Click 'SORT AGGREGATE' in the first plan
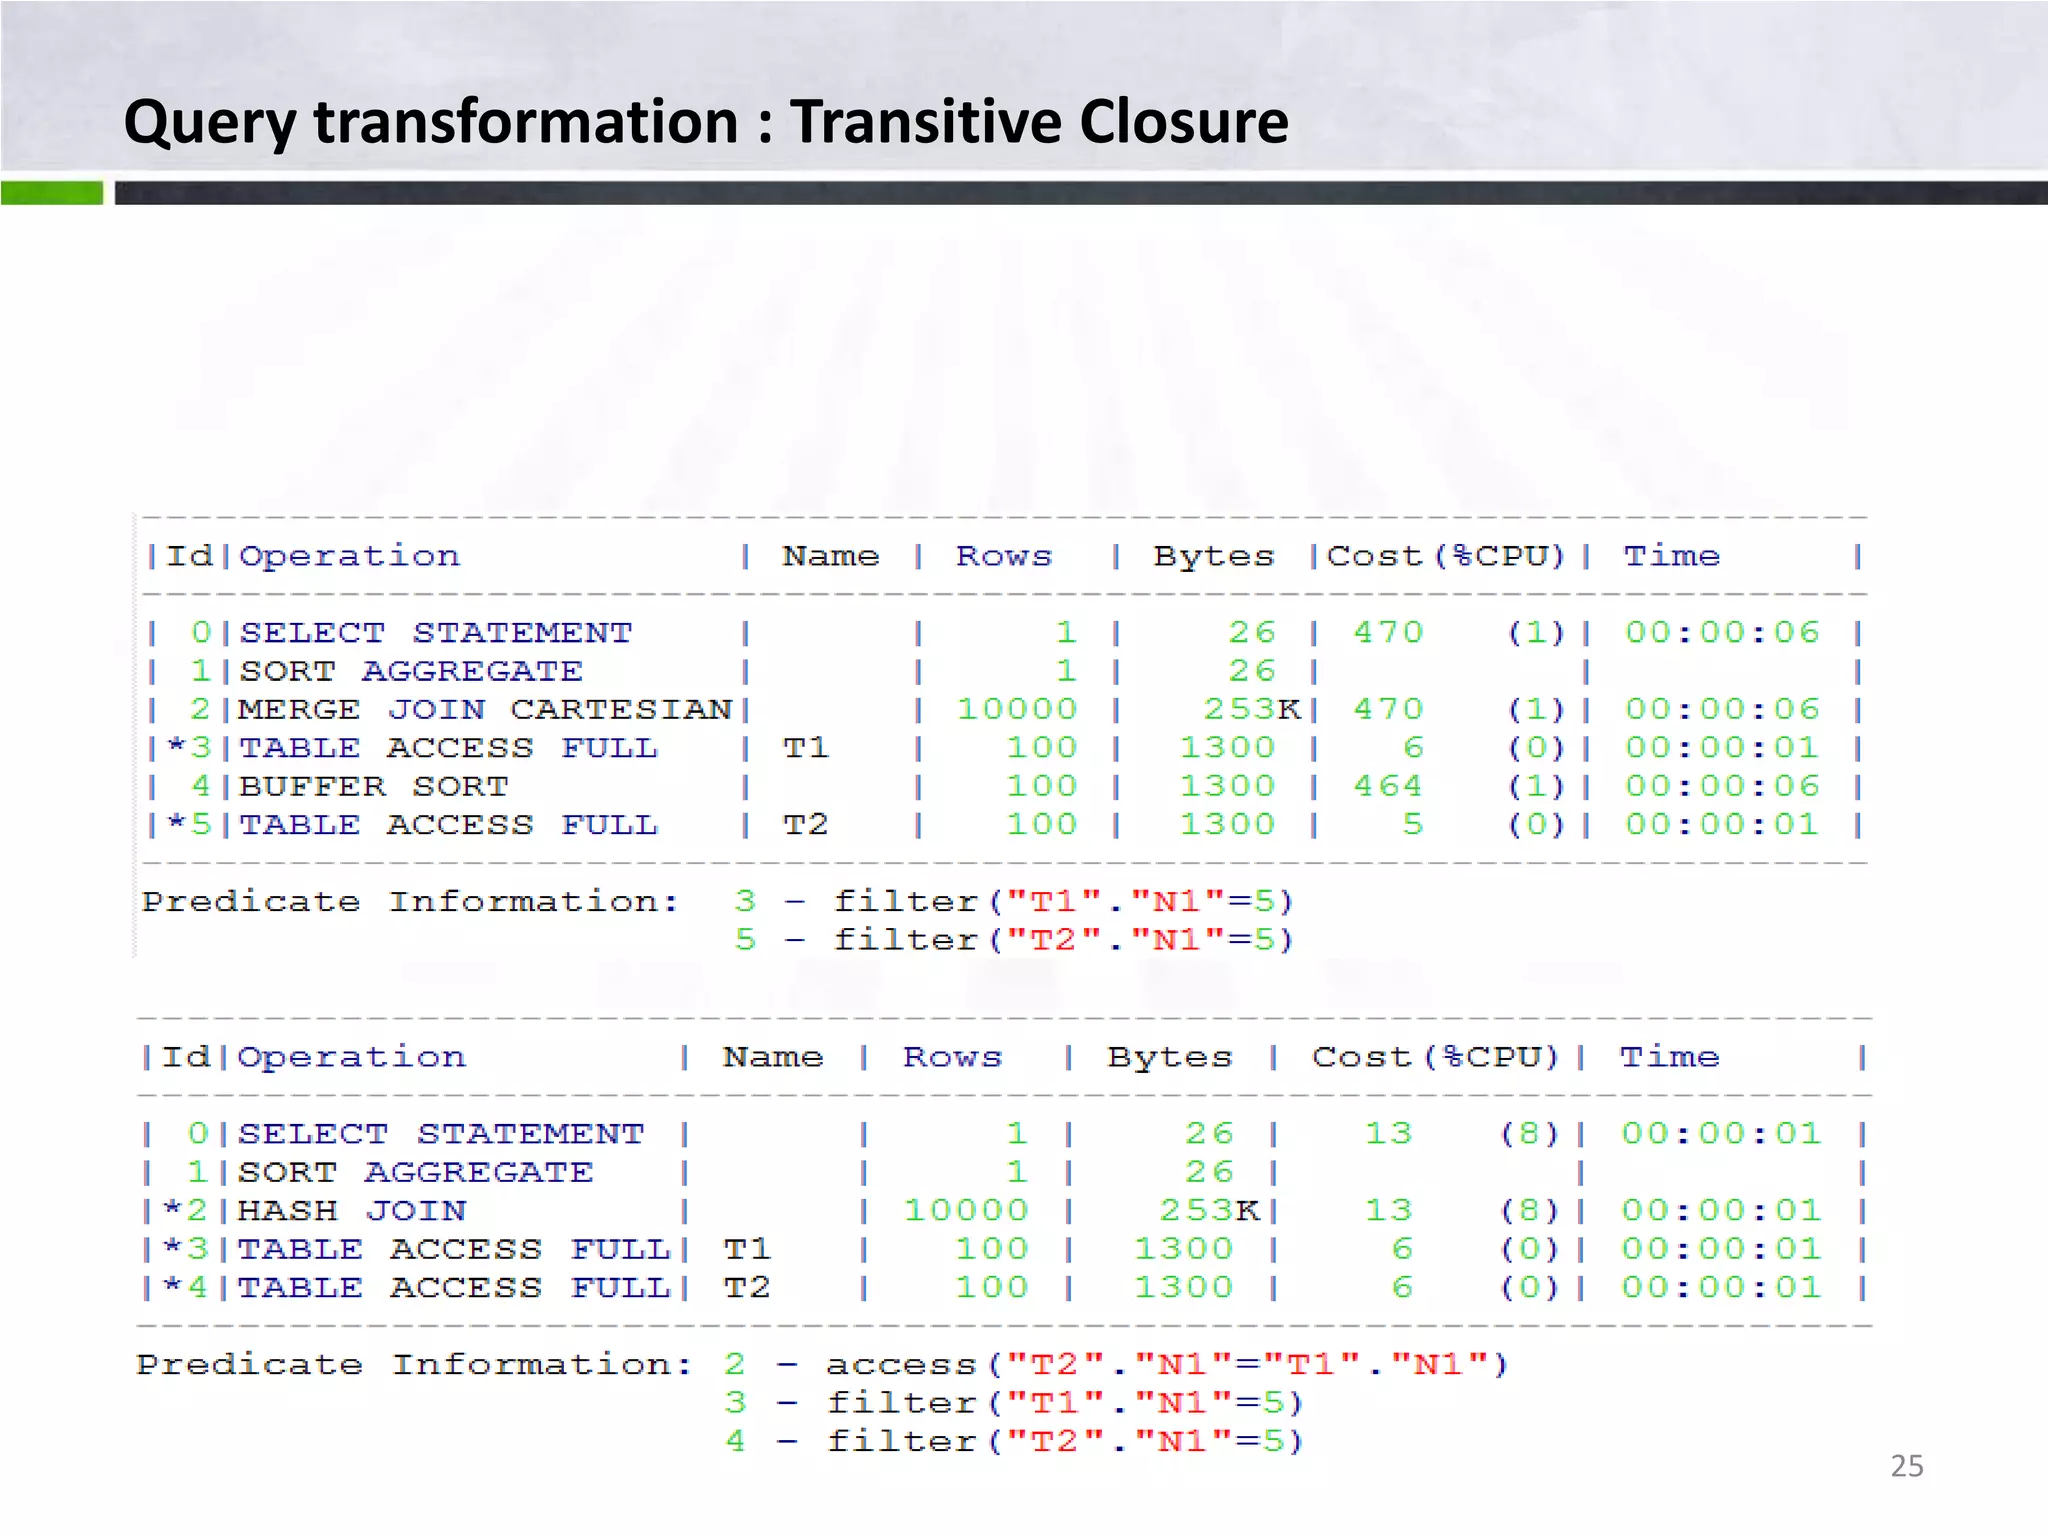This screenshot has height=1536, width=2048. (x=410, y=671)
